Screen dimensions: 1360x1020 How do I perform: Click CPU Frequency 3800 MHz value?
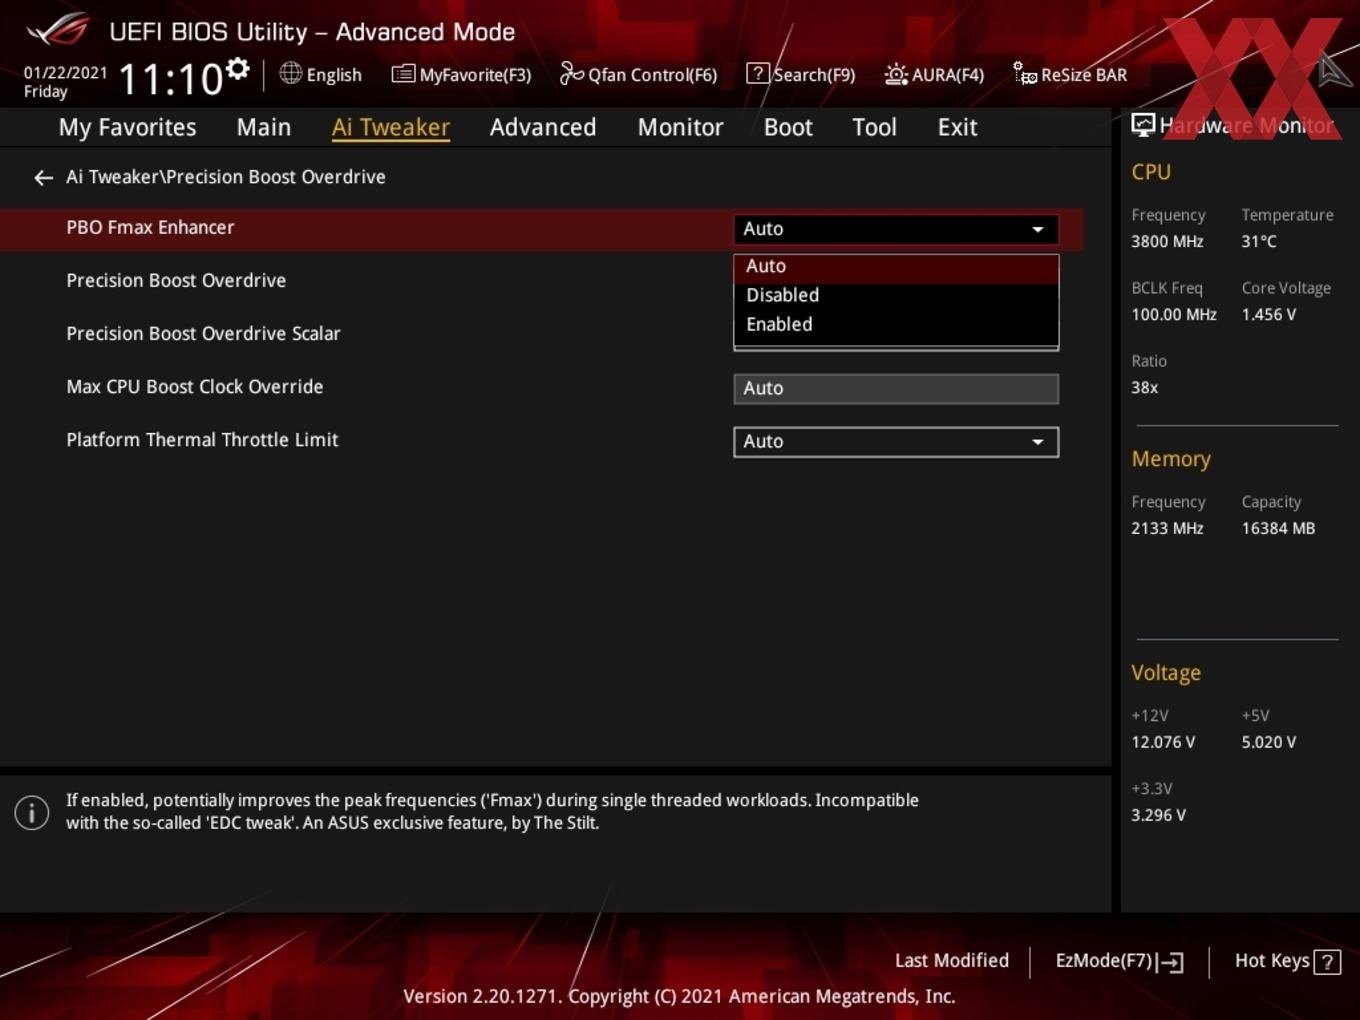(x=1167, y=242)
